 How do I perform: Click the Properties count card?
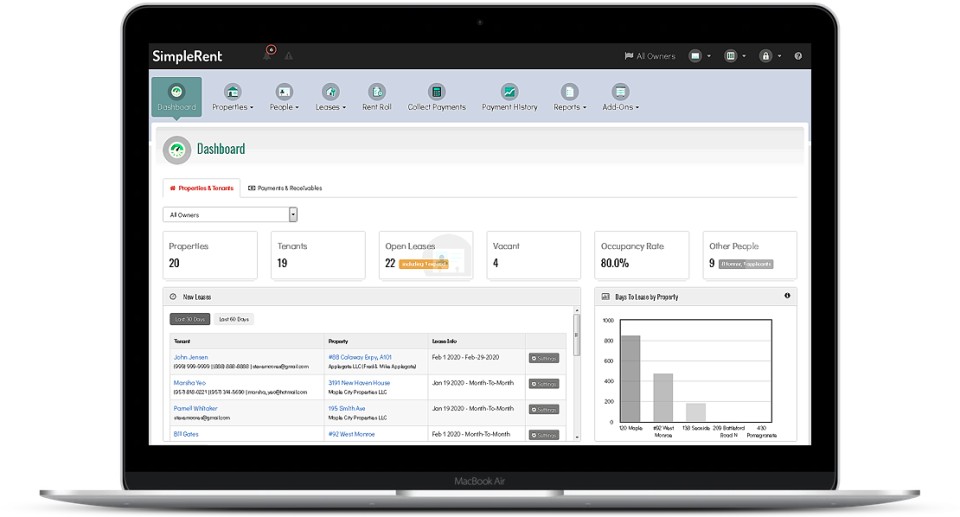(210, 255)
